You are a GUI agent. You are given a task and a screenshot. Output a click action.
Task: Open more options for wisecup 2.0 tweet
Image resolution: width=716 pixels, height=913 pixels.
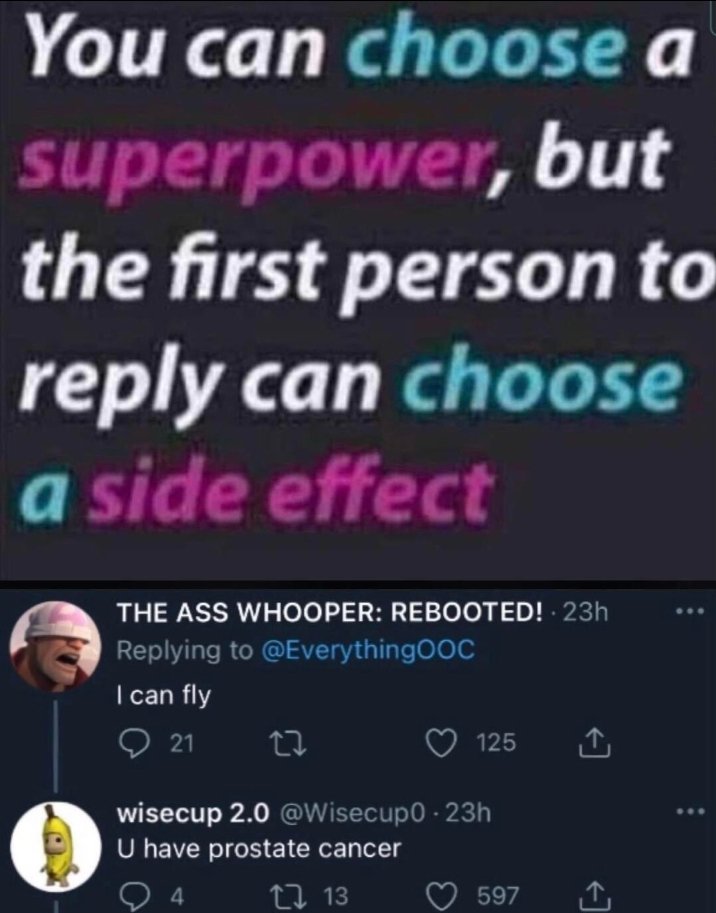coord(690,811)
